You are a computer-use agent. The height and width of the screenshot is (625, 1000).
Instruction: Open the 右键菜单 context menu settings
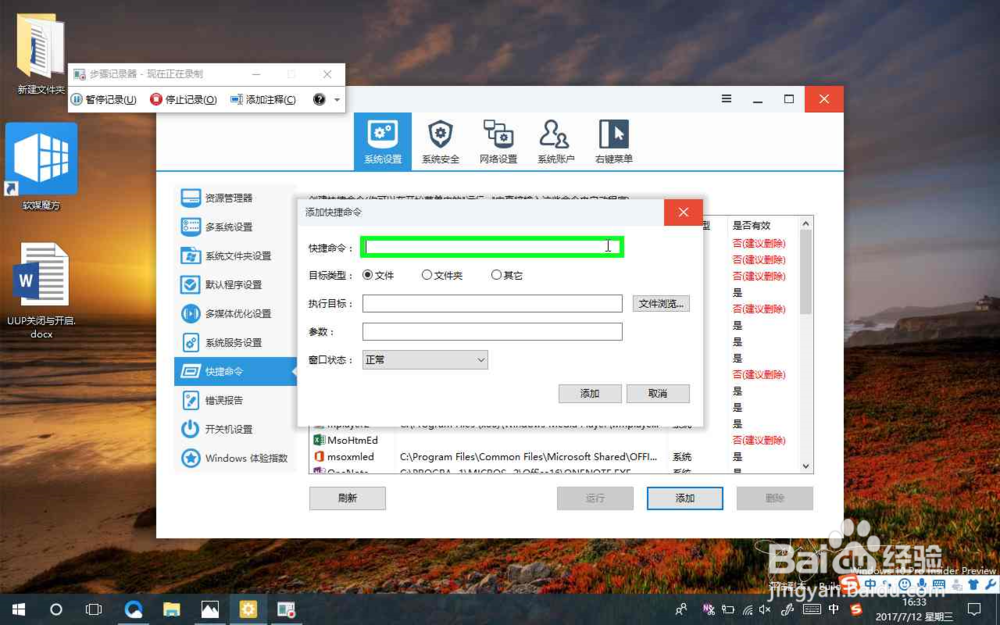click(x=614, y=140)
